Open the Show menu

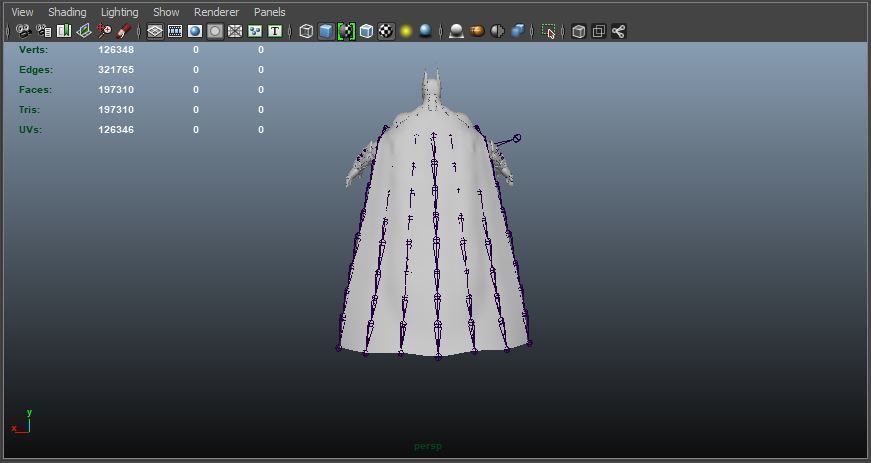[166, 12]
